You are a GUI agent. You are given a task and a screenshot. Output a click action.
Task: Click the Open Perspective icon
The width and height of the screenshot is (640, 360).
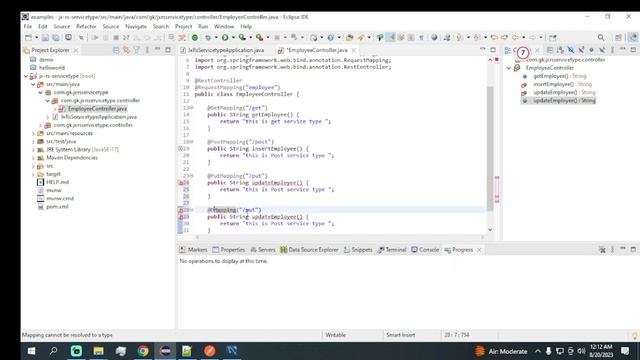[x=618, y=38]
